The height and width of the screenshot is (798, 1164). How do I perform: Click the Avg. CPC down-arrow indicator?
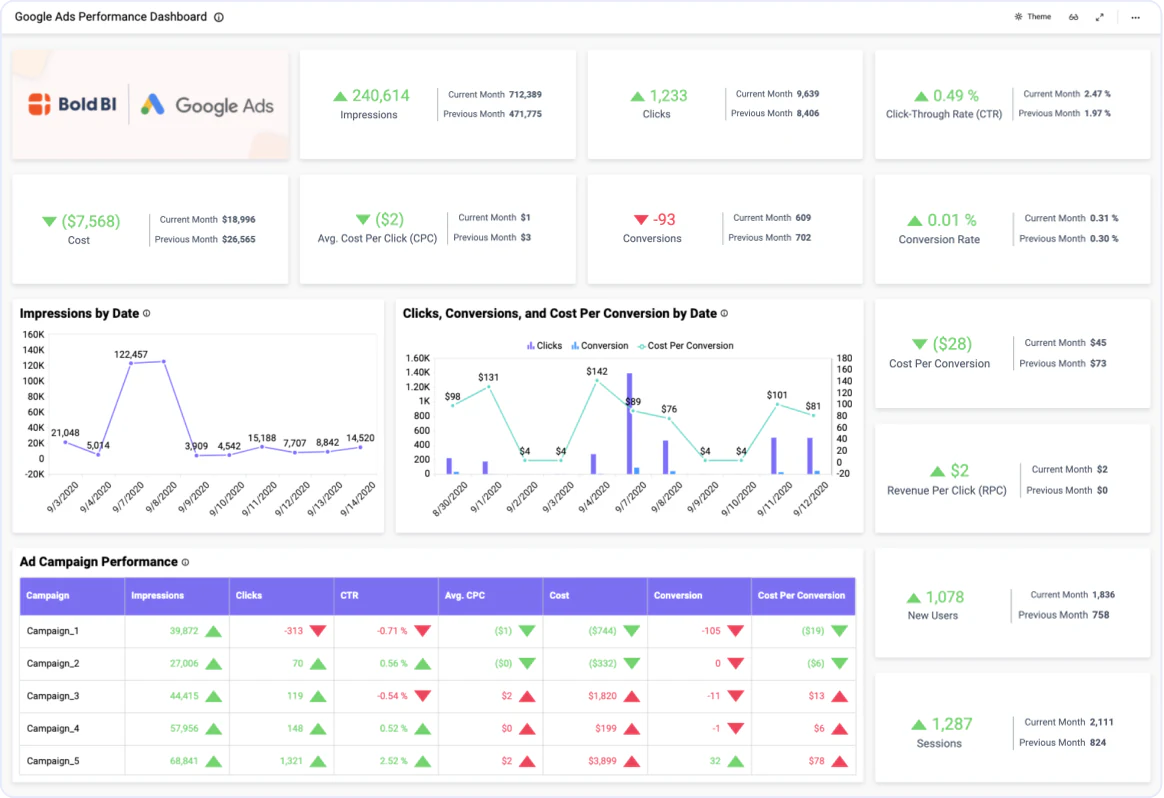(363, 219)
